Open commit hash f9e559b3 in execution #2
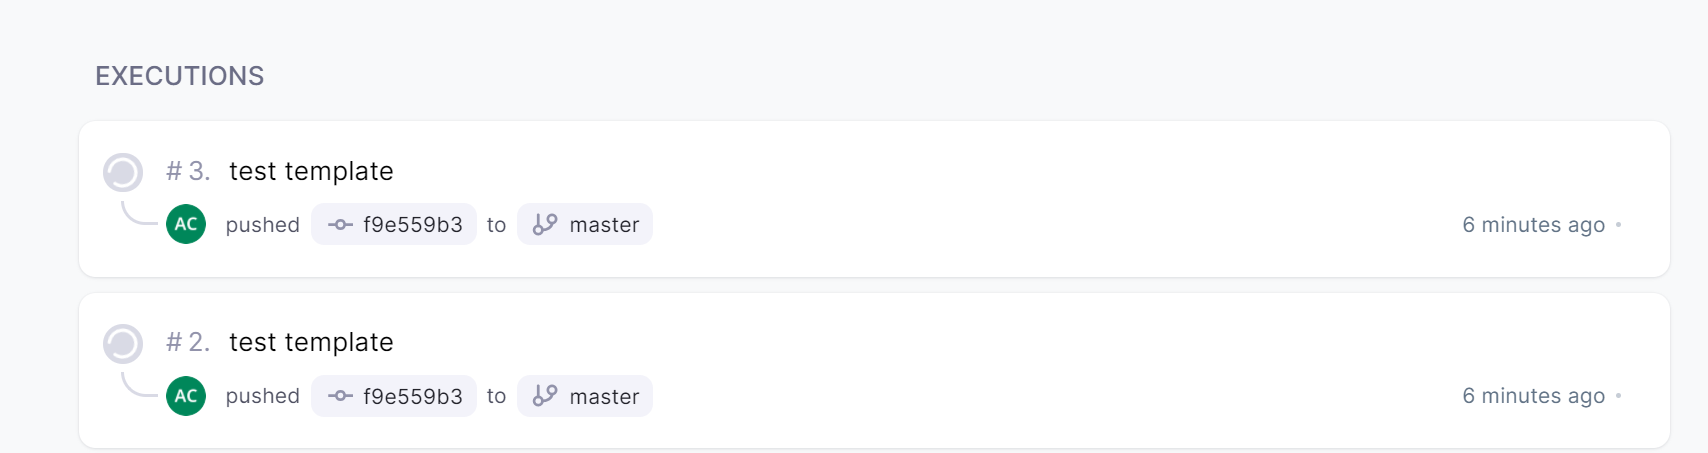The width and height of the screenshot is (1708, 453). (x=412, y=396)
